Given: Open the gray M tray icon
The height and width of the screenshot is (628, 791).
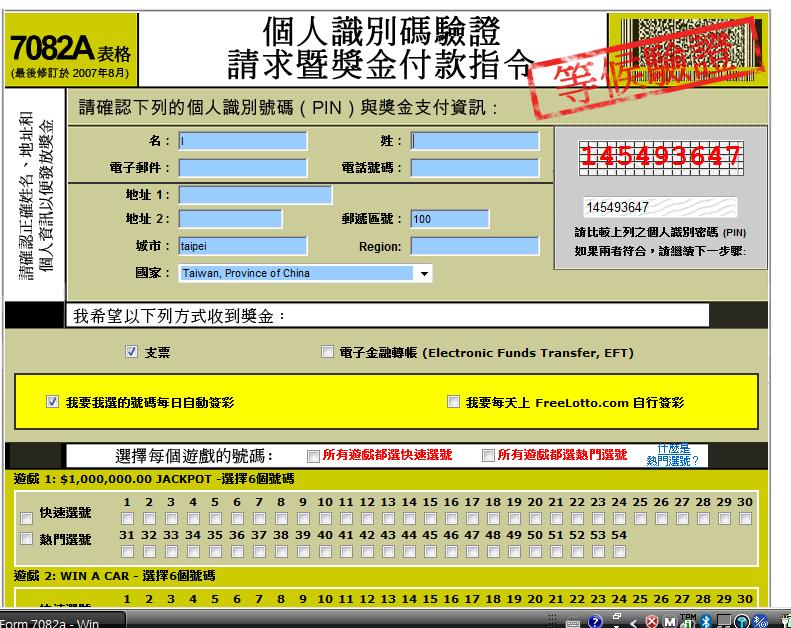Looking at the screenshot, I should point(669,622).
